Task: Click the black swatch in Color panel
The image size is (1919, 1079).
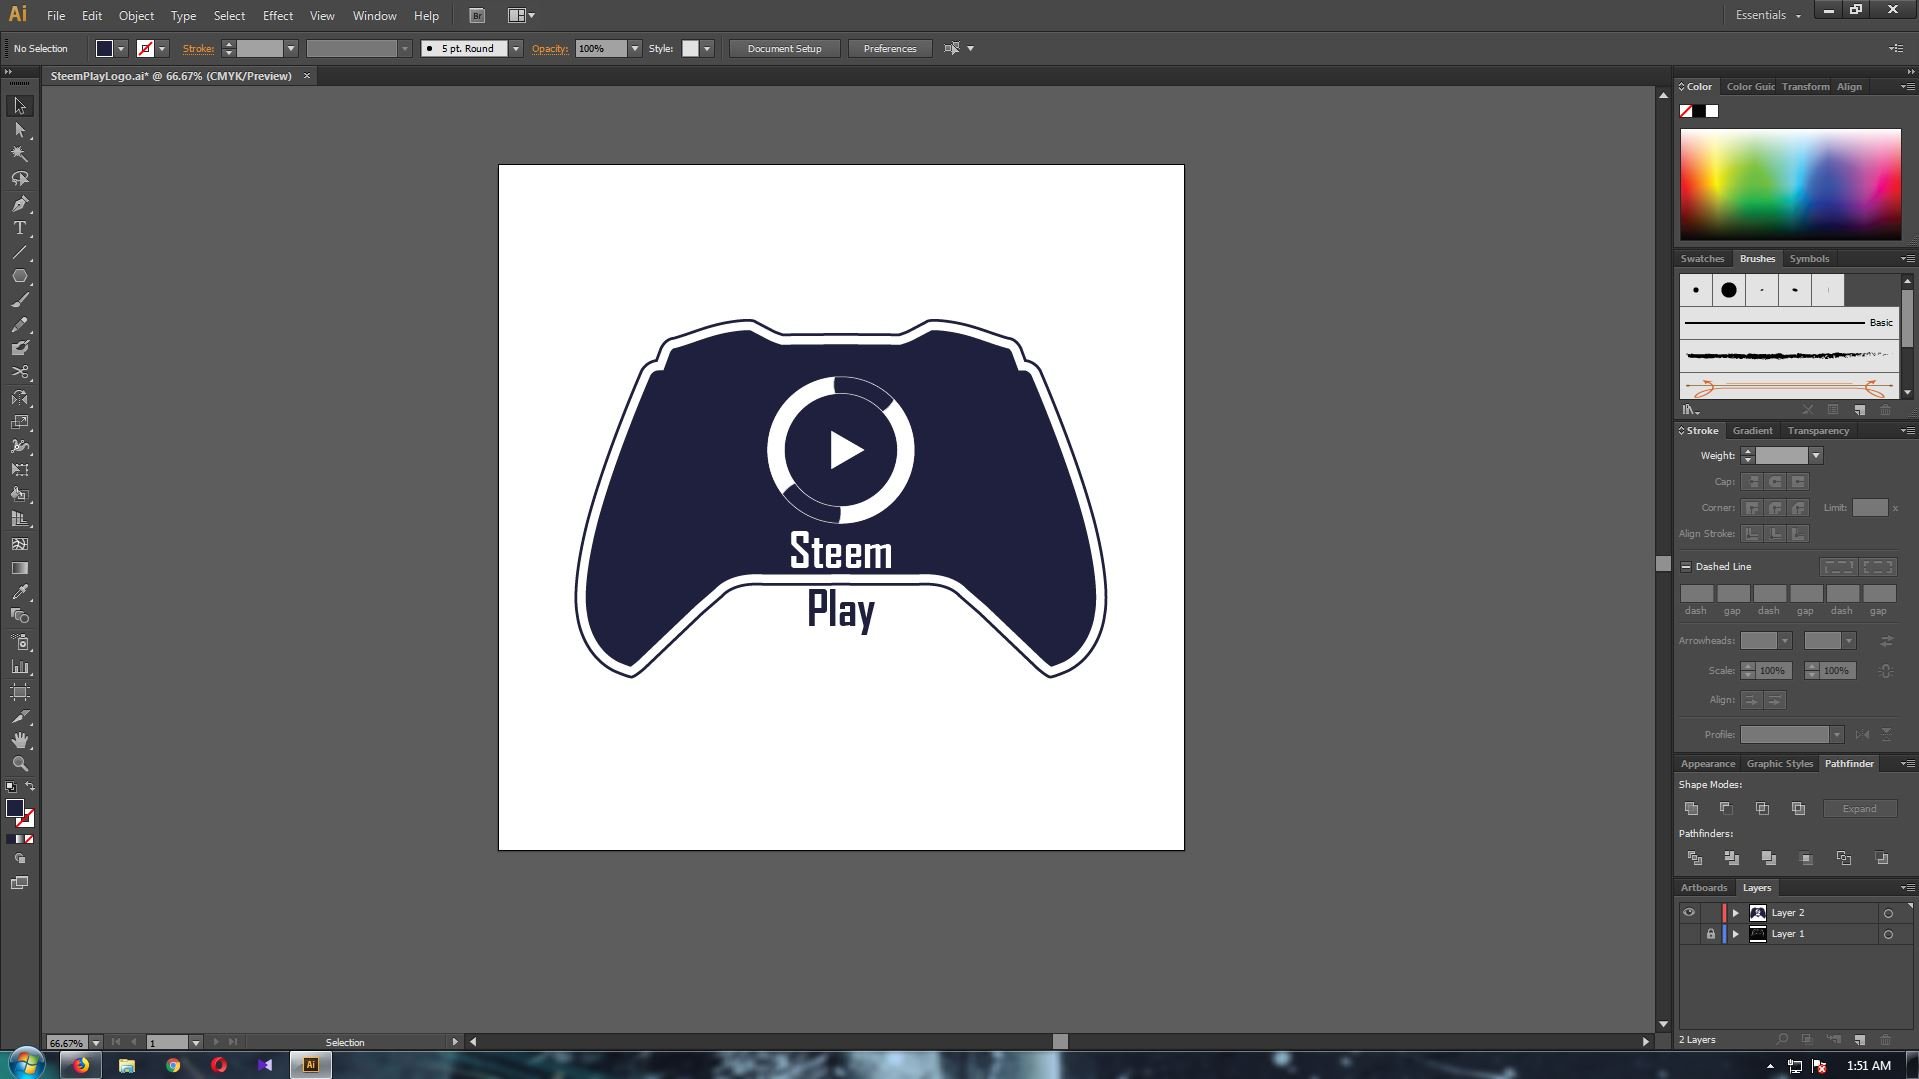Action: 1699,111
